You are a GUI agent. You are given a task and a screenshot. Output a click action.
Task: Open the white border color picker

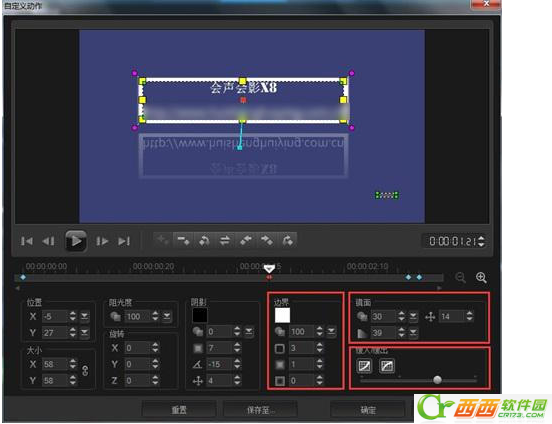point(282,315)
